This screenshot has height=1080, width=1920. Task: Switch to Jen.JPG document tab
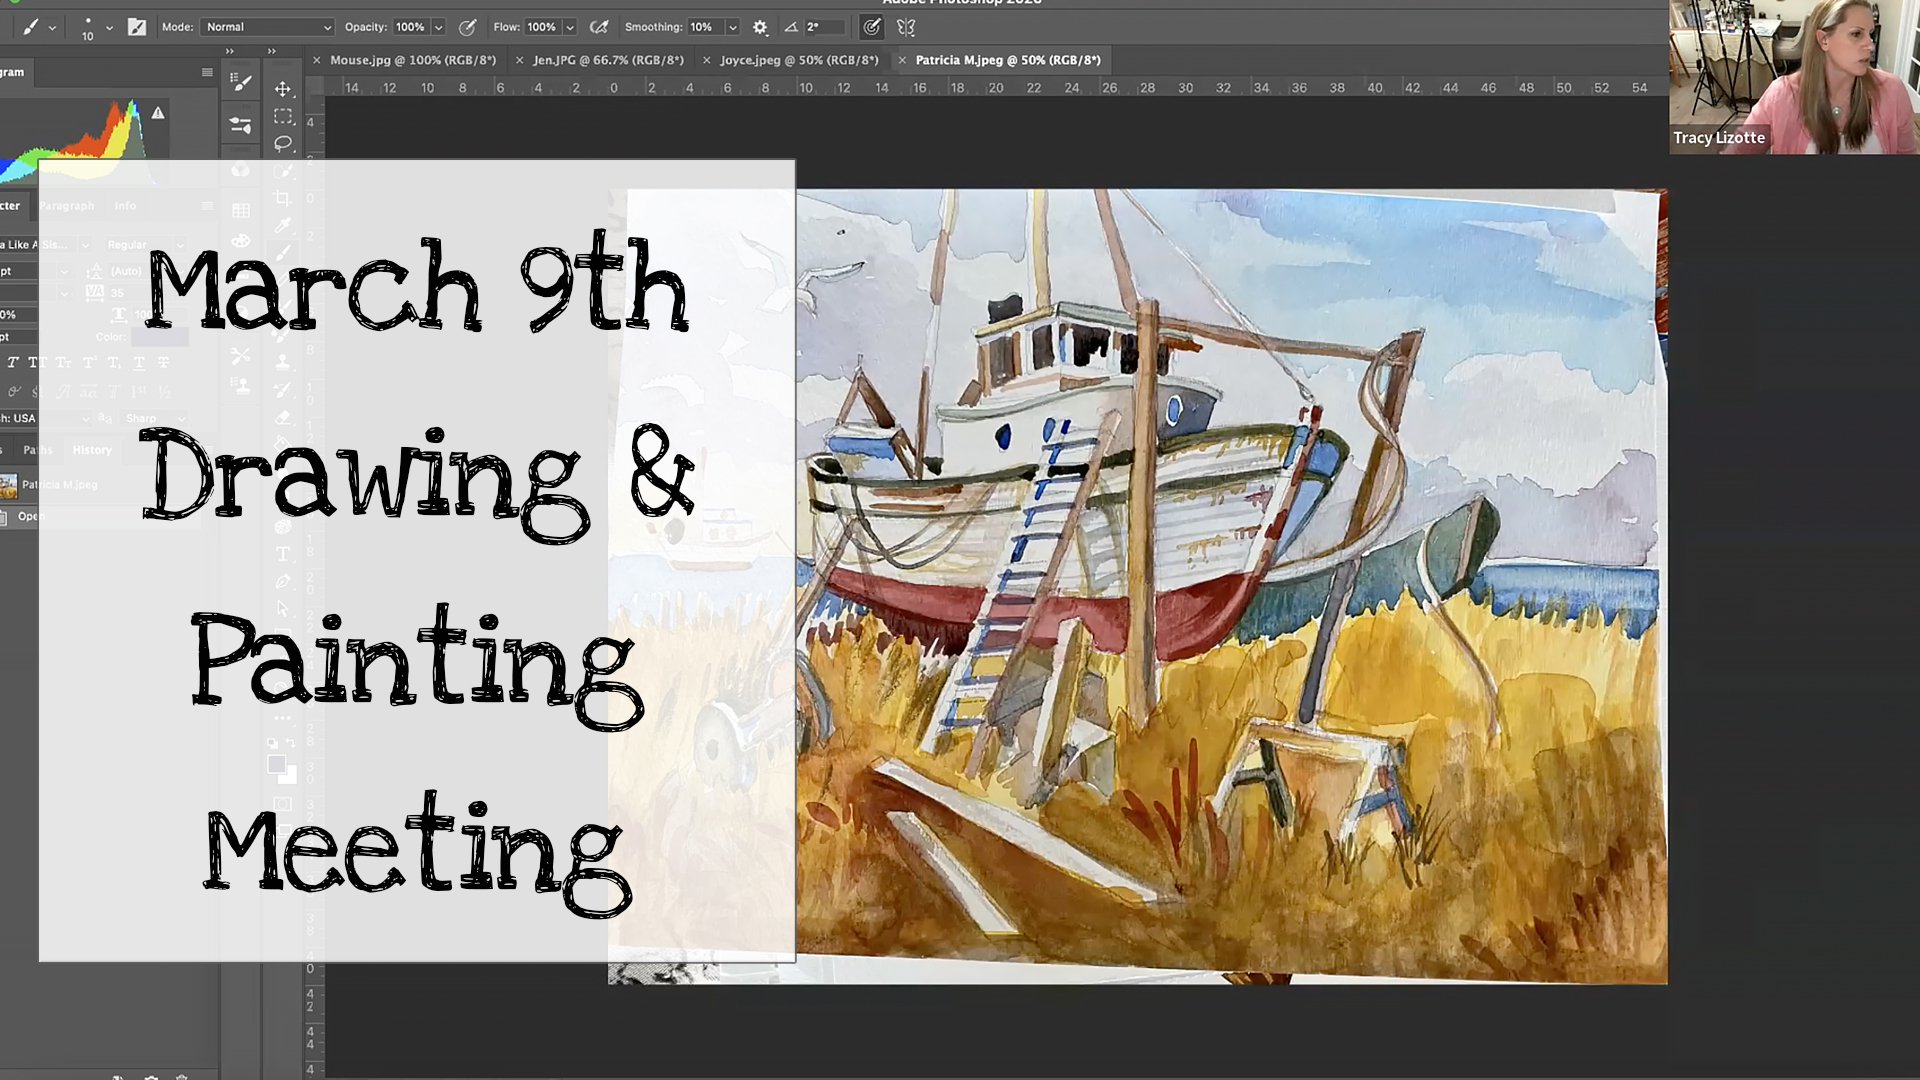pyautogui.click(x=608, y=60)
